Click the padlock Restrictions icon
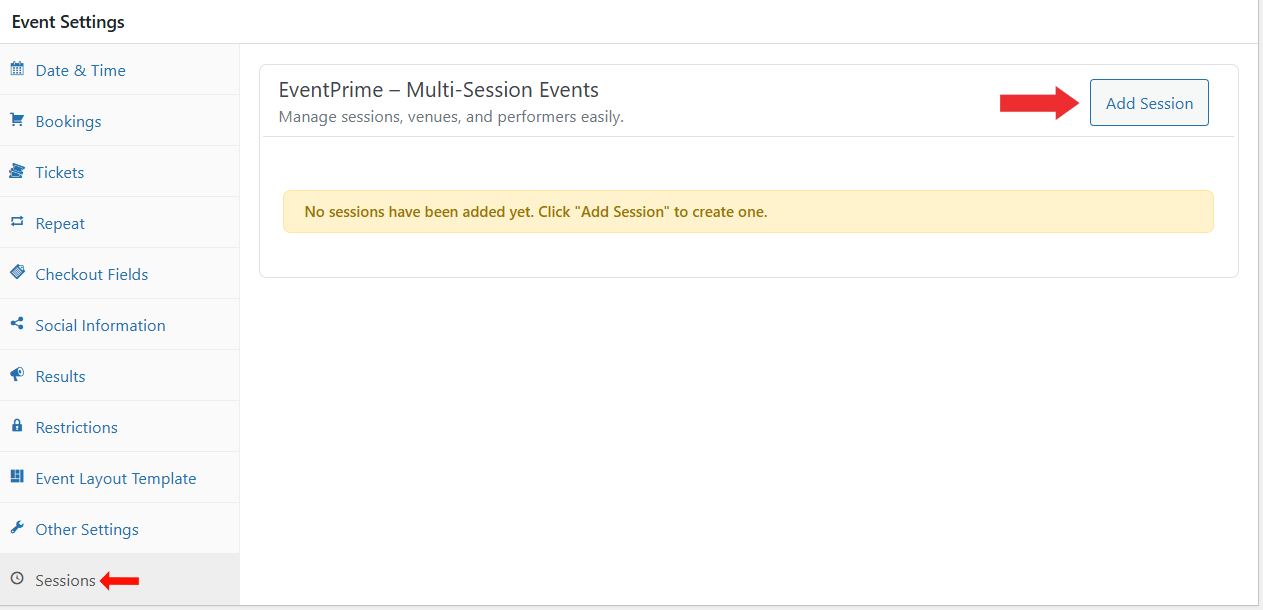1263x610 pixels. pyautogui.click(x=17, y=426)
